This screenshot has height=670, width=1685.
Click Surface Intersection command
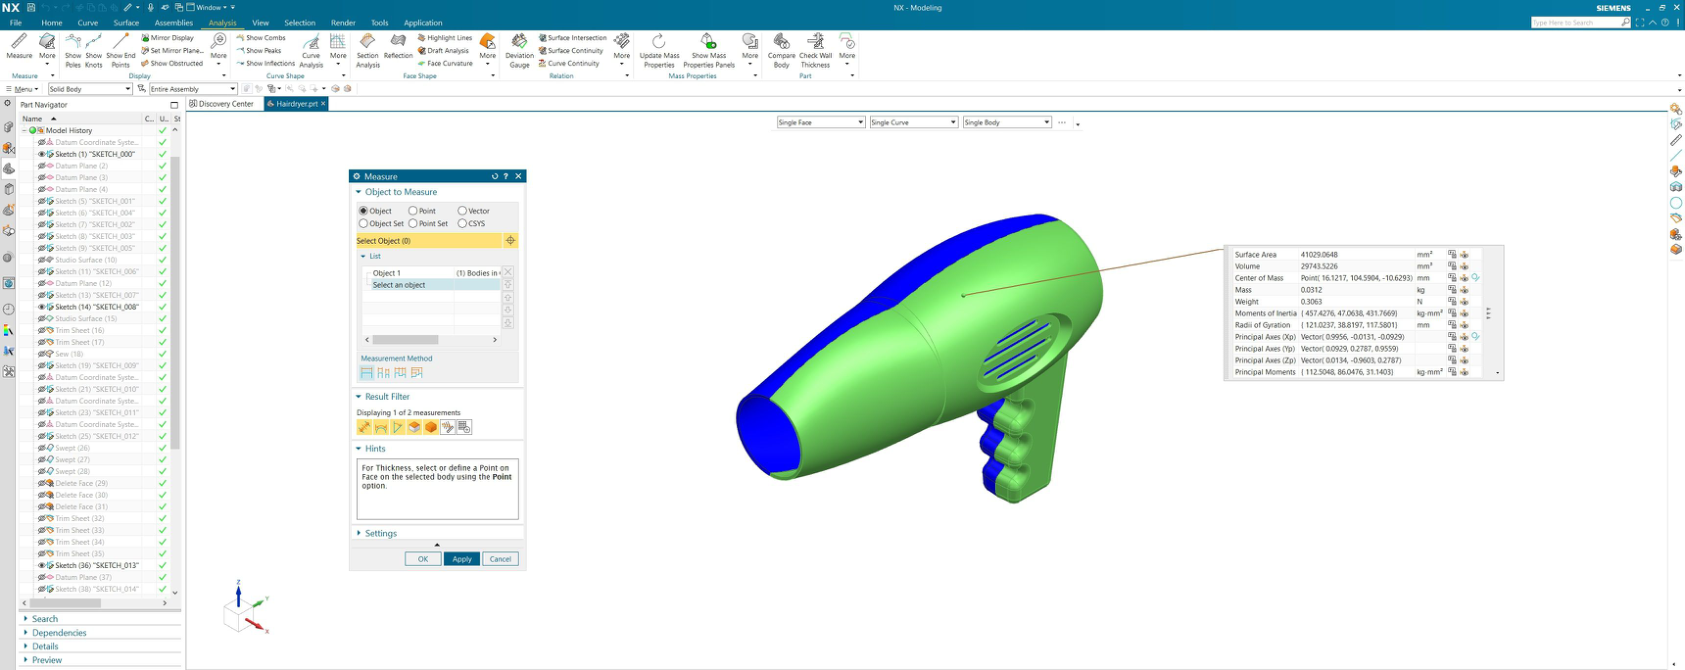pos(573,38)
